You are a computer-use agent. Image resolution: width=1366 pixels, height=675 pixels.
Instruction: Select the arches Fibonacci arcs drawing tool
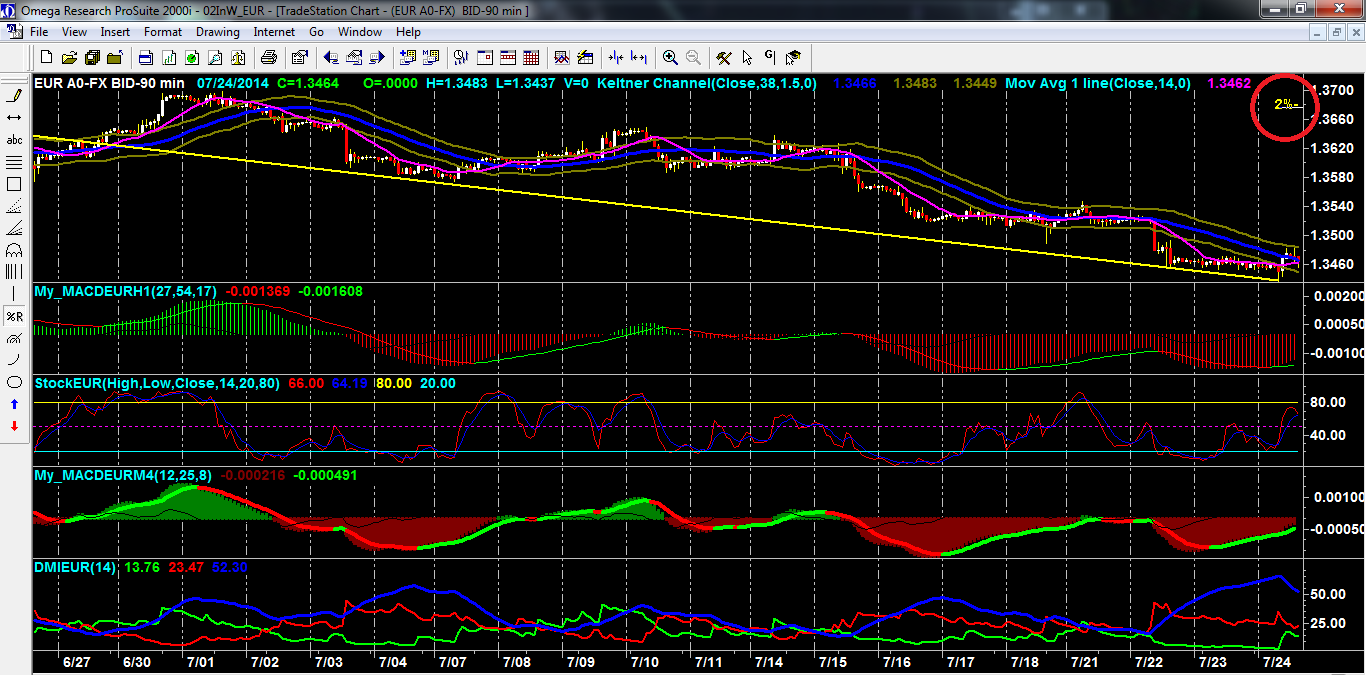(x=14, y=250)
